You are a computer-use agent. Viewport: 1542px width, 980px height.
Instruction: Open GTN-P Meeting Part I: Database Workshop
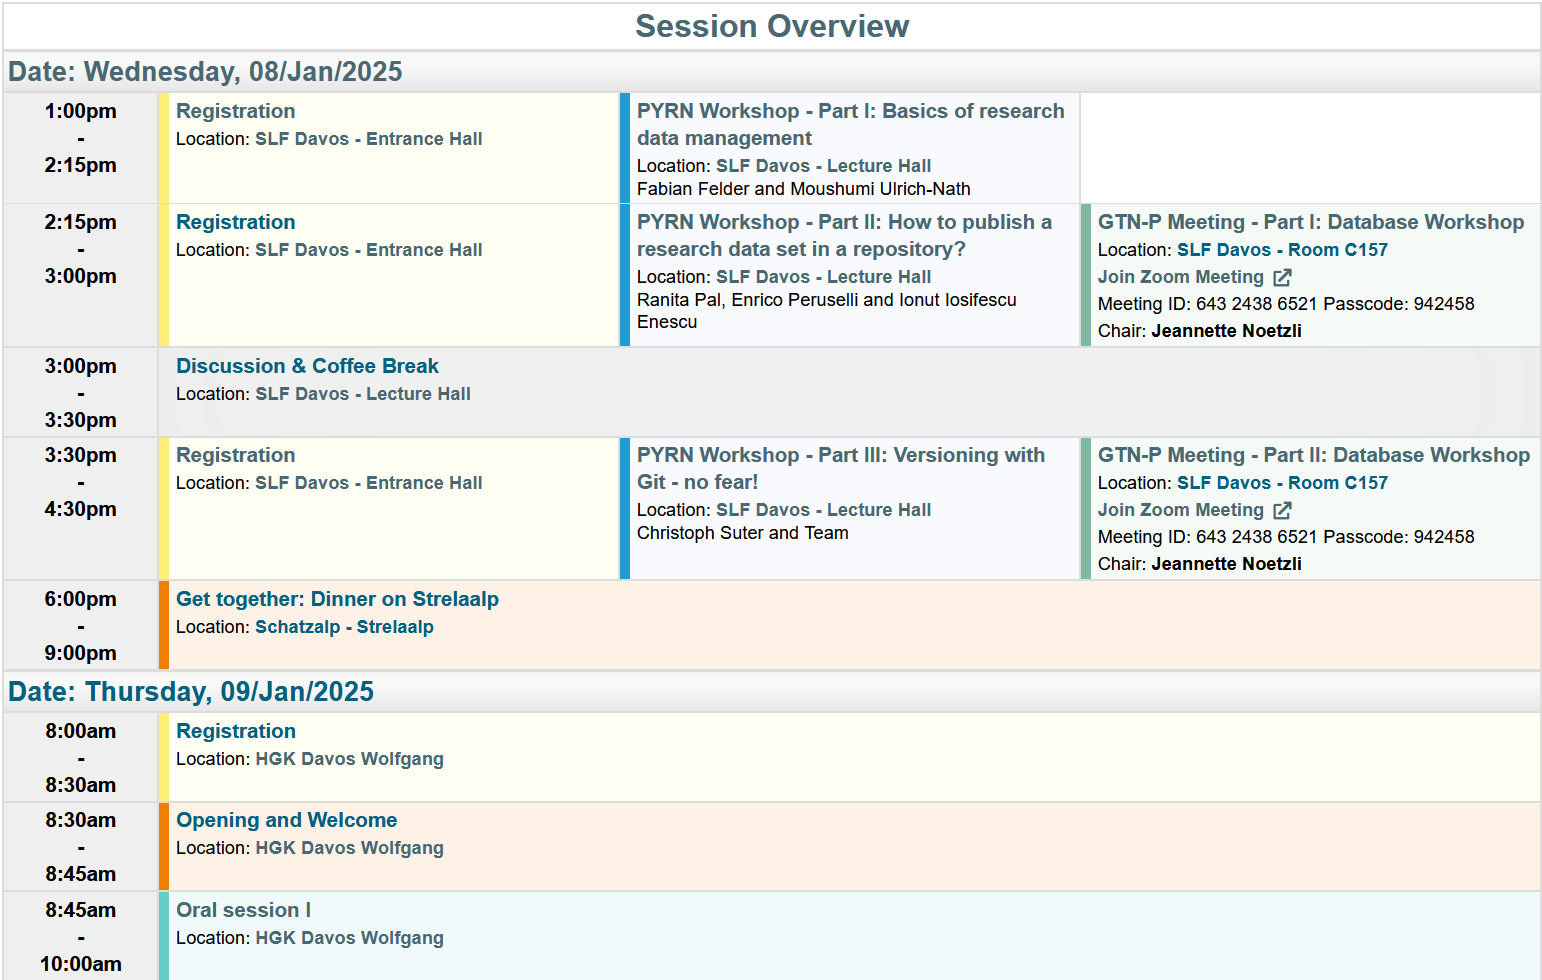tap(1310, 222)
